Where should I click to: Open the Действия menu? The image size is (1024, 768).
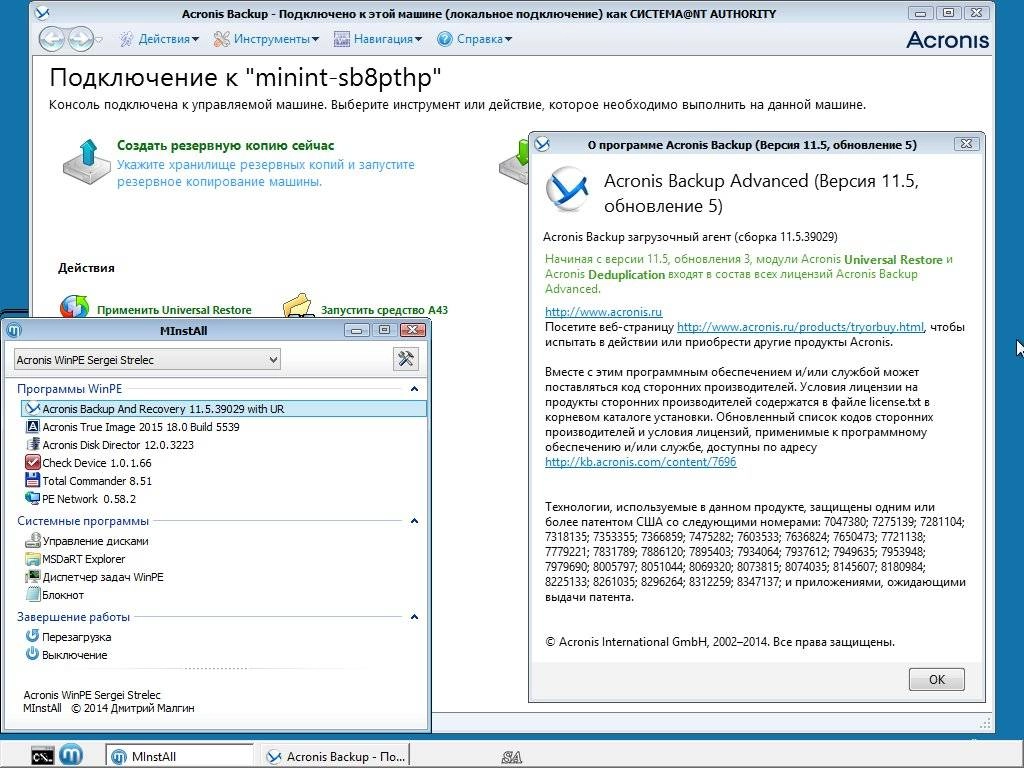pos(159,39)
